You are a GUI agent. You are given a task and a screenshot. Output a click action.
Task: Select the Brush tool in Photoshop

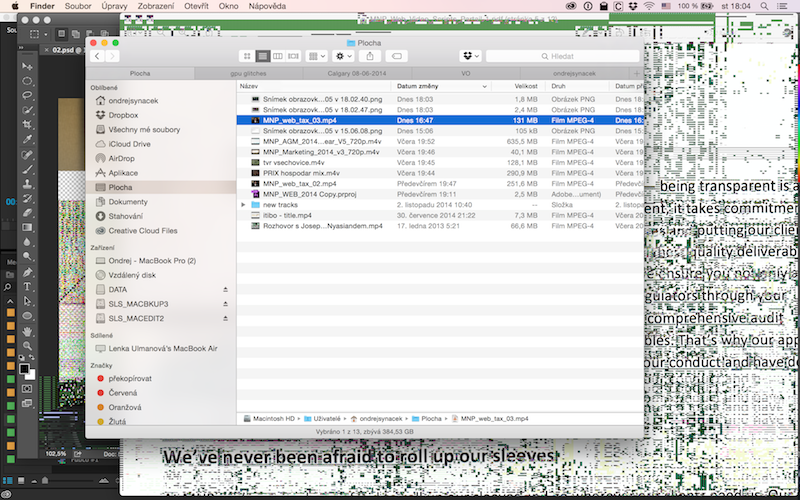coord(27,169)
